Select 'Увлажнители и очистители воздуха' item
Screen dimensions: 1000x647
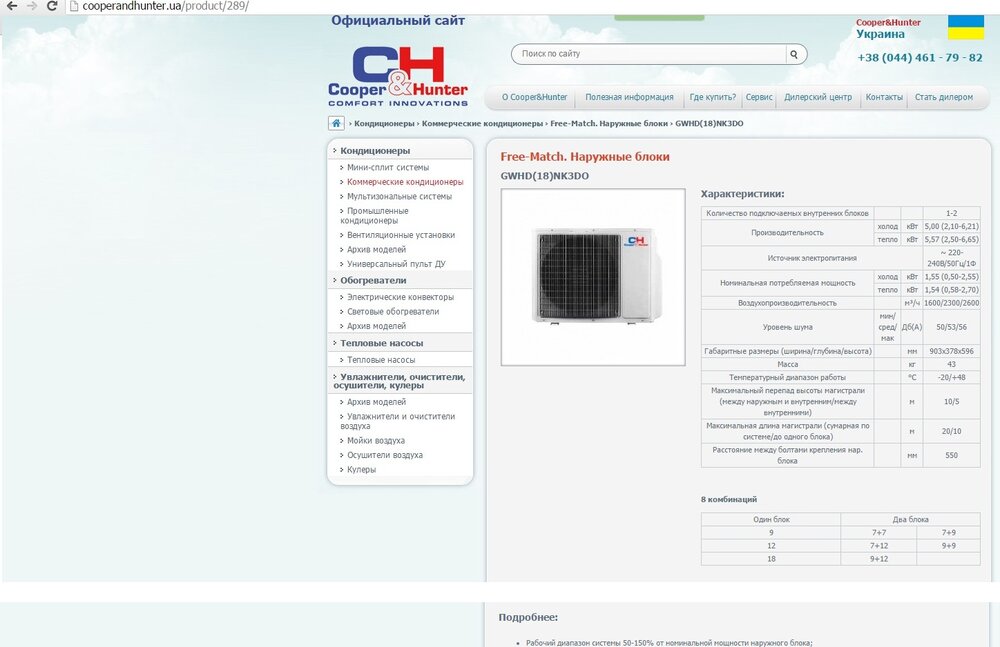(x=398, y=421)
